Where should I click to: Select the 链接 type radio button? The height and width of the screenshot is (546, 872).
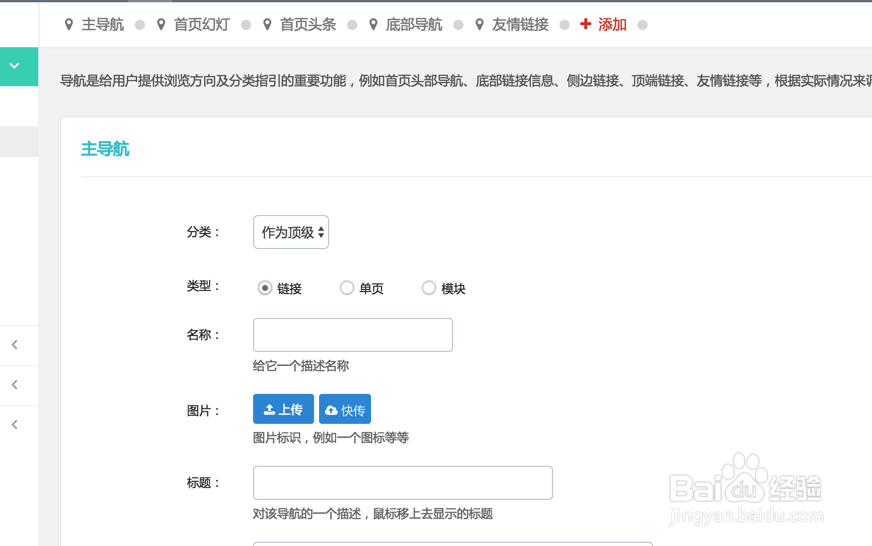click(x=265, y=288)
